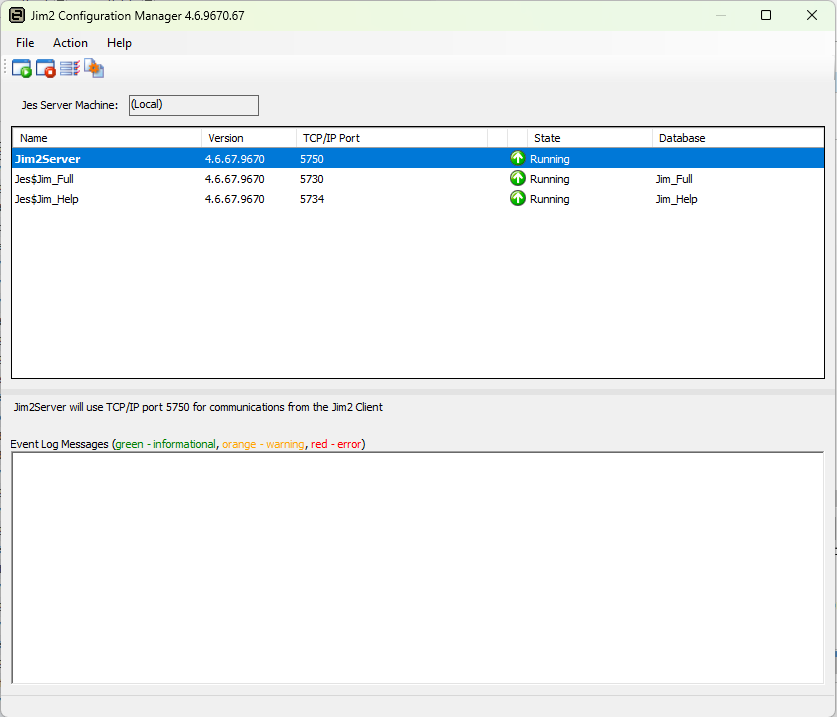Click inside the Event Log Messages box
Viewport: 837px width, 717px height.
pyautogui.click(x=417, y=566)
